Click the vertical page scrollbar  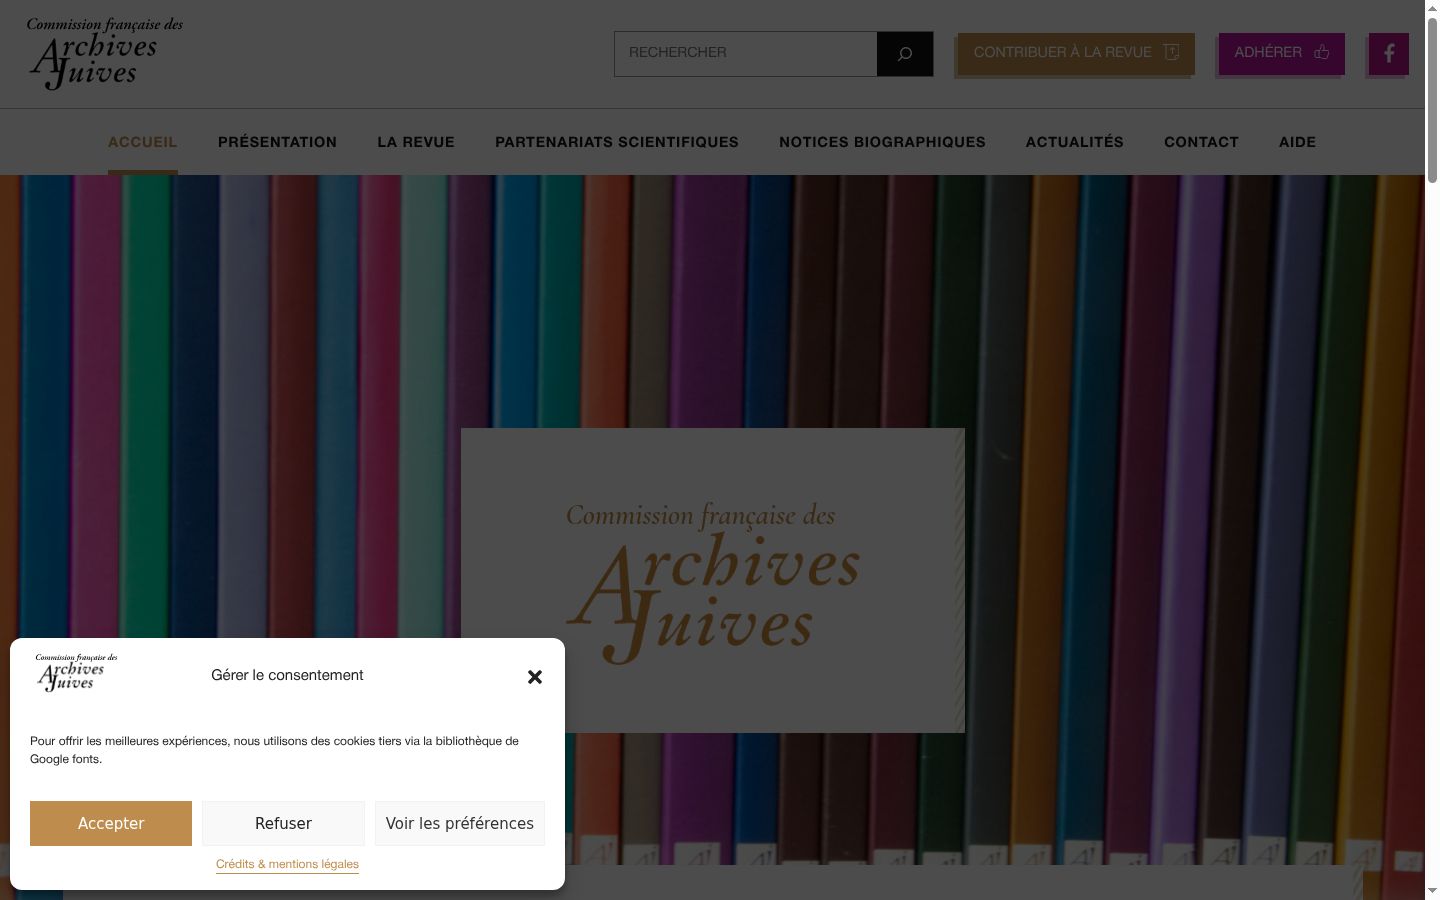(1432, 100)
